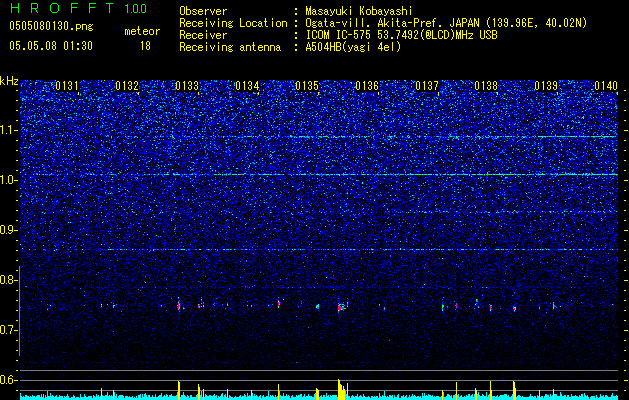Click the meteor count label
The width and height of the screenshot is (629, 400).
[142, 31]
